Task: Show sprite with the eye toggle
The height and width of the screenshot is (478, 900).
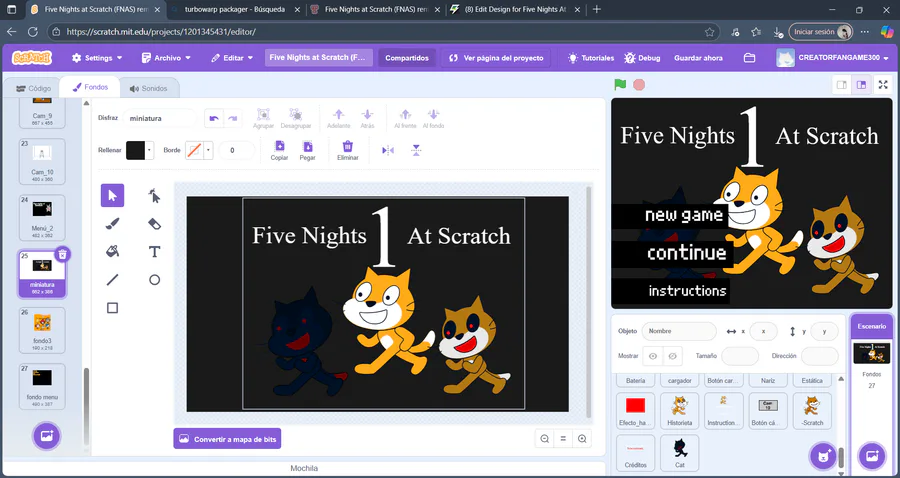Action: coord(653,356)
